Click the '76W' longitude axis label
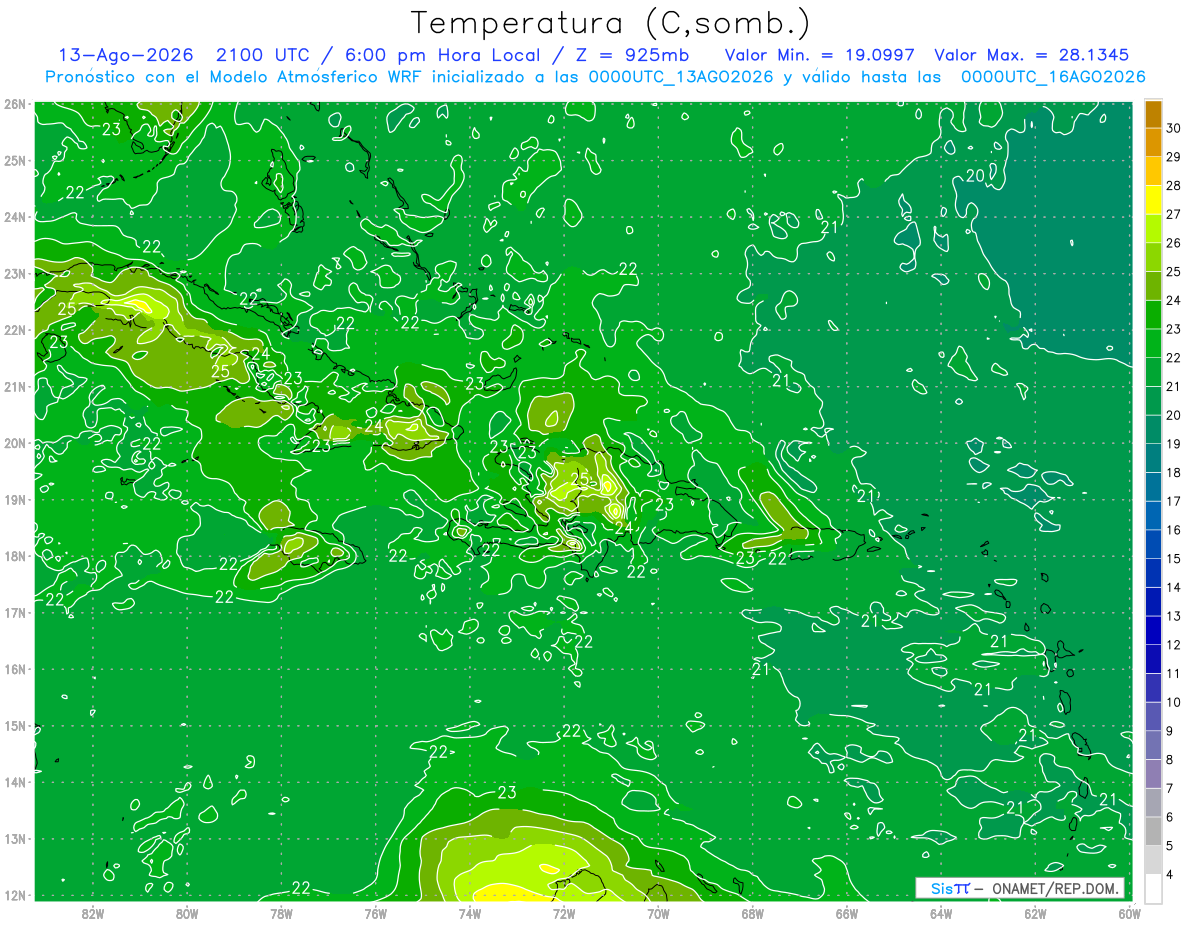Screen dimensions: 1200x927 (x=375, y=913)
